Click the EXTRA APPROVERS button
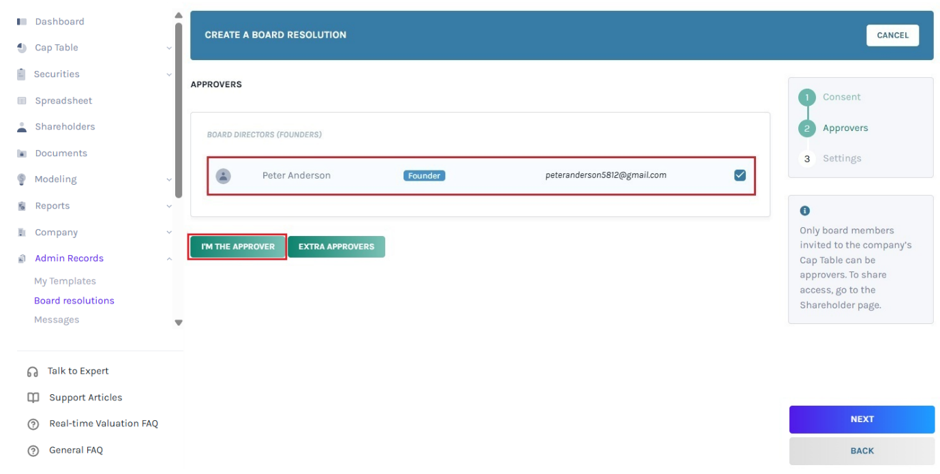The width and height of the screenshot is (940, 474). [x=336, y=247]
